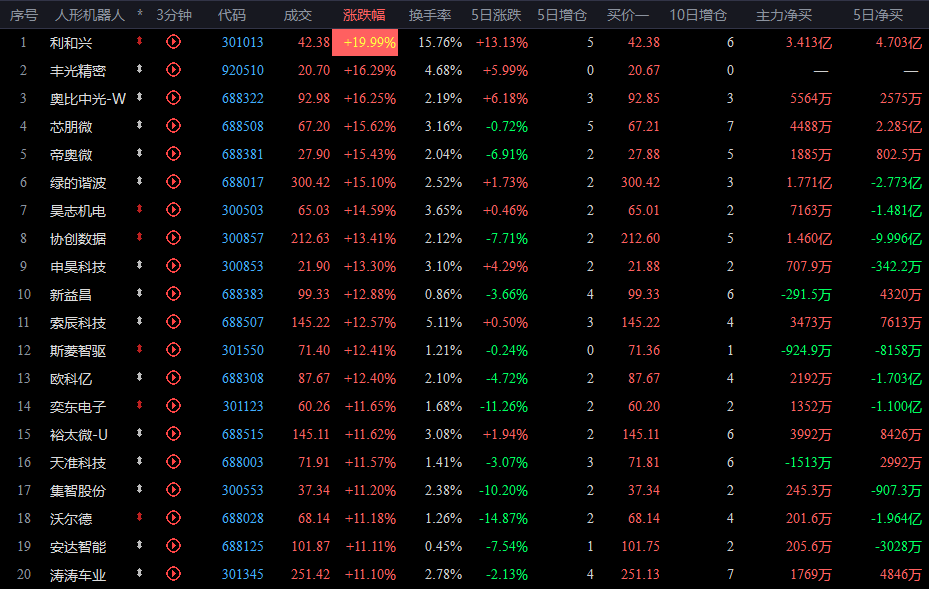The image size is (929, 589).
Task: Click the red marker icon beside 昊志机电
Action: [139, 209]
